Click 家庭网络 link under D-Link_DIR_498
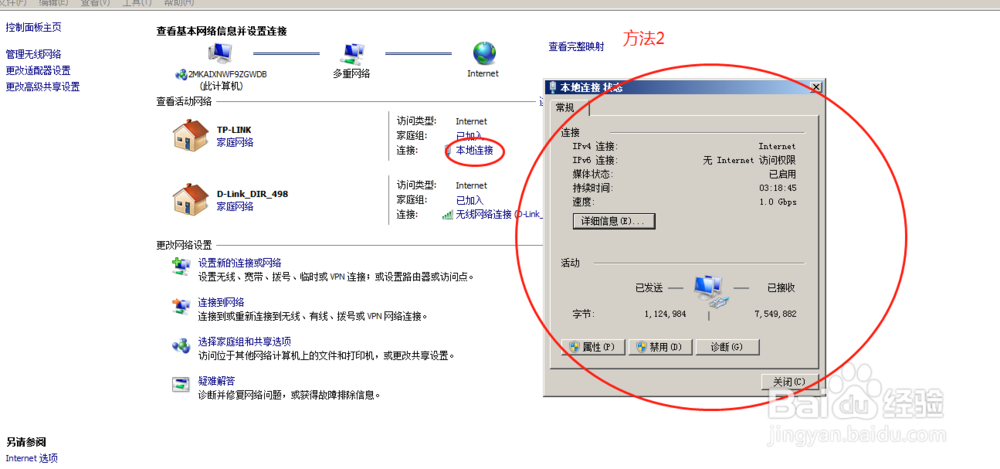Image resolution: width=1000 pixels, height=469 pixels. click(235, 206)
